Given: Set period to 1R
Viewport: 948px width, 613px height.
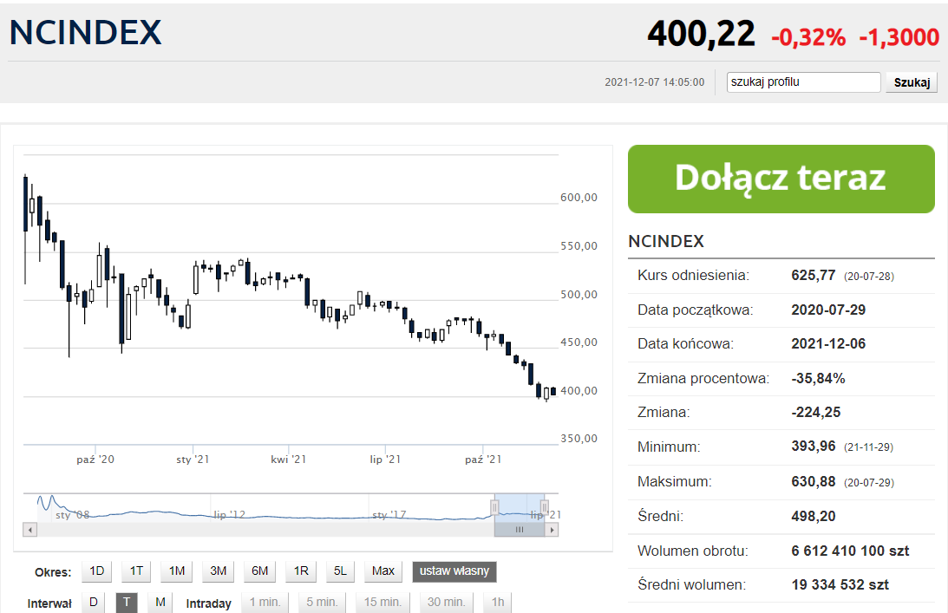Looking at the screenshot, I should coord(300,571).
